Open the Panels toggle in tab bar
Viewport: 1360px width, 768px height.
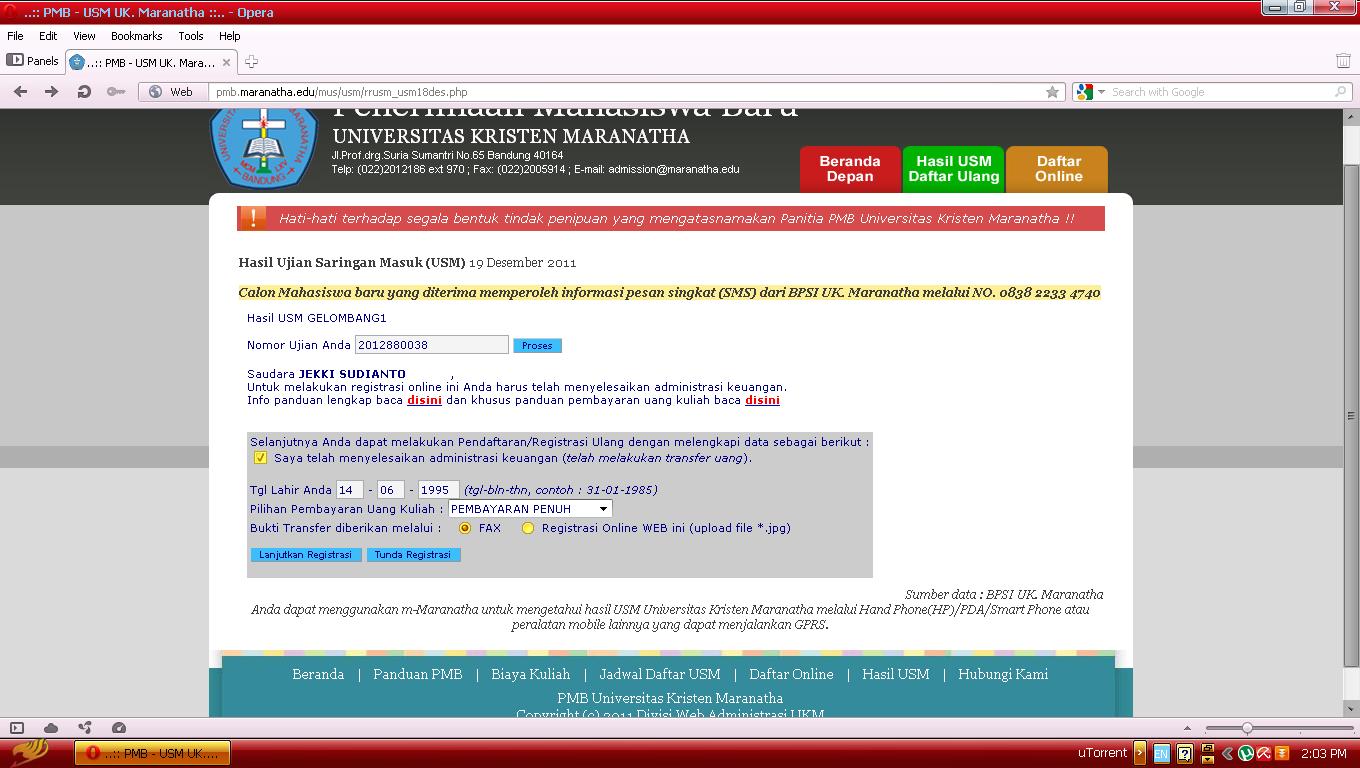pyautogui.click(x=33, y=61)
